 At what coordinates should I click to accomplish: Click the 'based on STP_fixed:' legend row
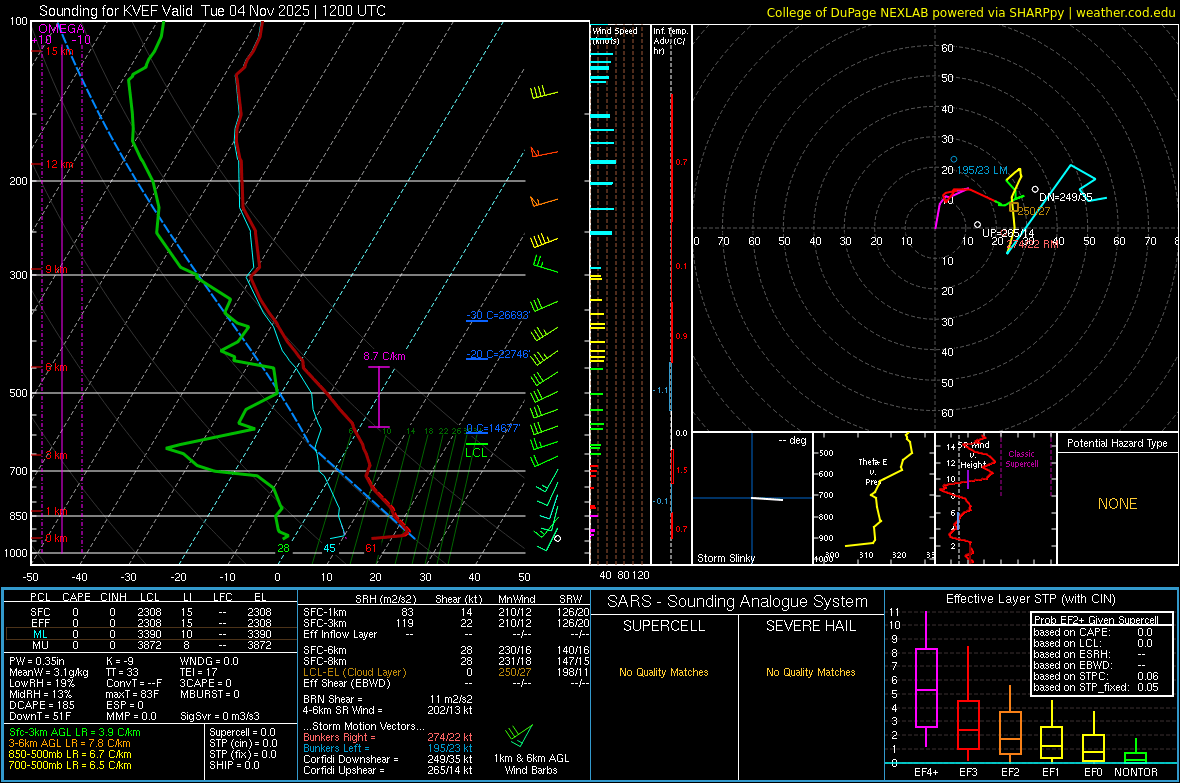(1096, 687)
